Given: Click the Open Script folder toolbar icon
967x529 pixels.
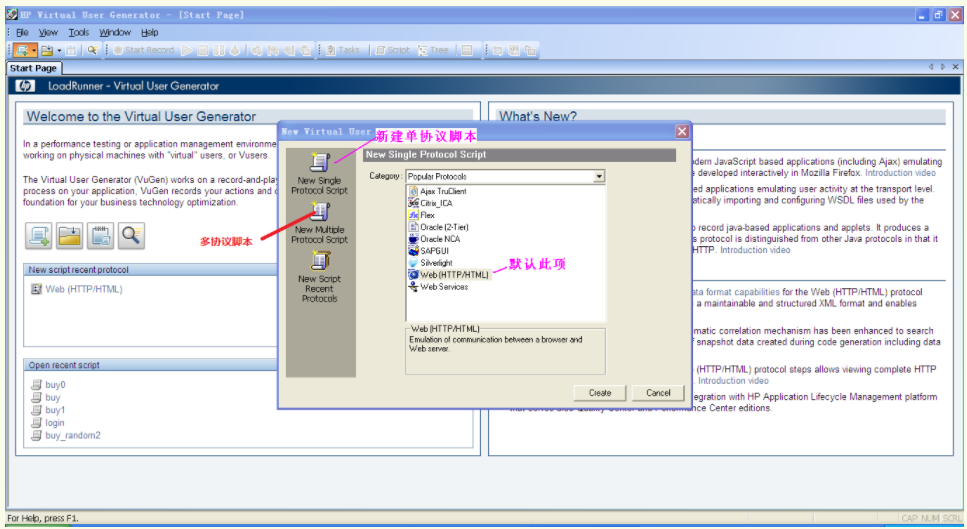Looking at the screenshot, I should tap(47, 50).
